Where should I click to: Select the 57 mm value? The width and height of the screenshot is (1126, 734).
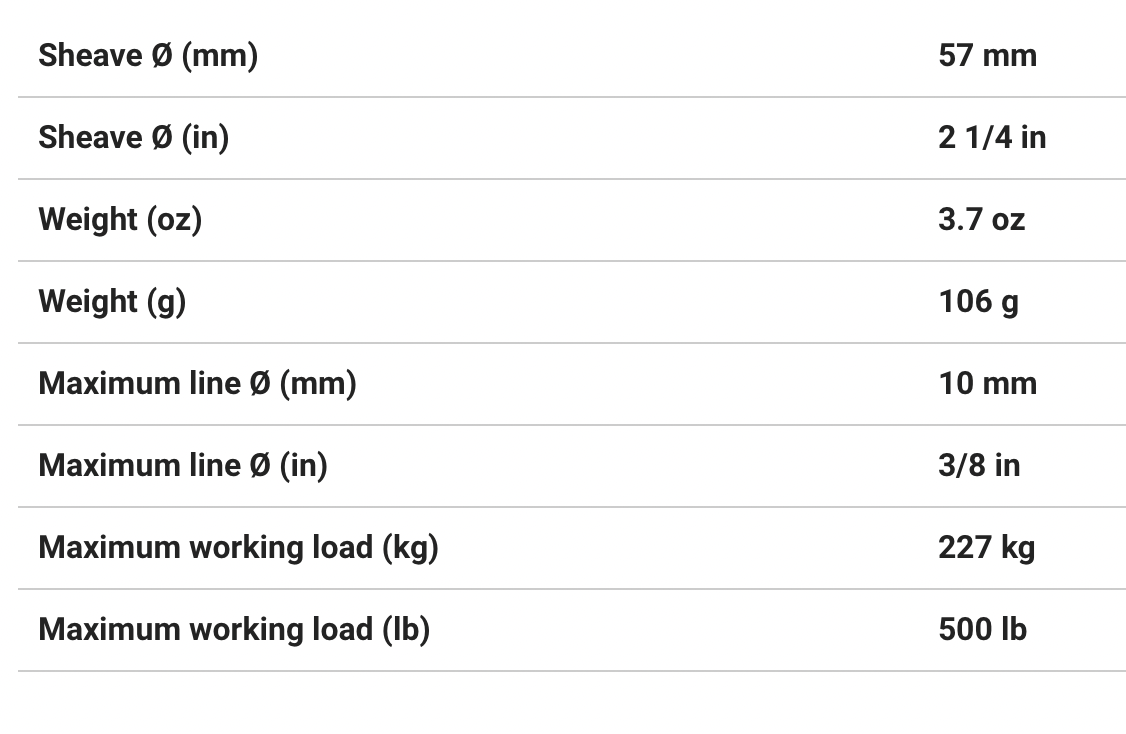coord(987,55)
